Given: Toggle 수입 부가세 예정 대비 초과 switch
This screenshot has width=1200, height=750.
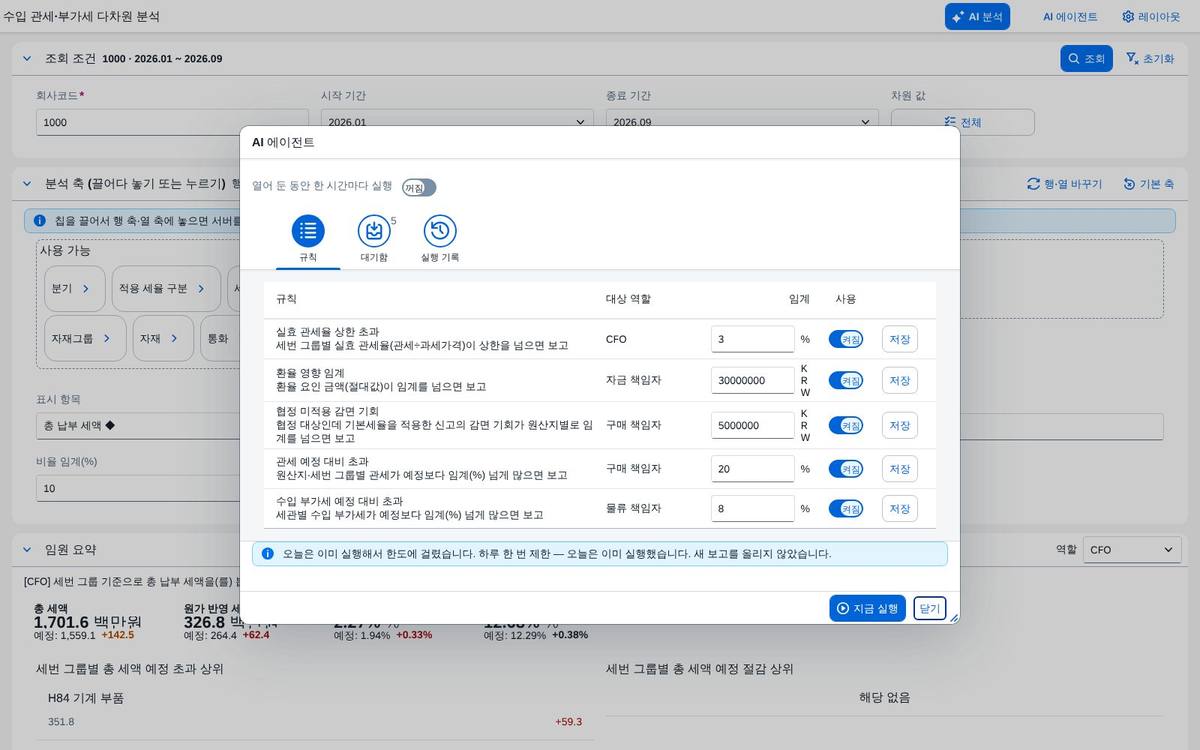Looking at the screenshot, I should tap(846, 508).
